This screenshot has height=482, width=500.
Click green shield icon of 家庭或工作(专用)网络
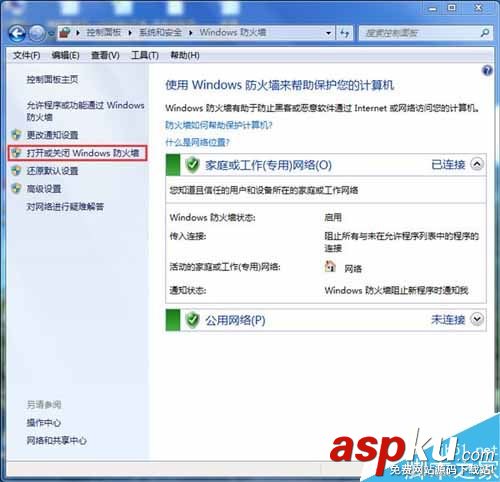coord(192,164)
